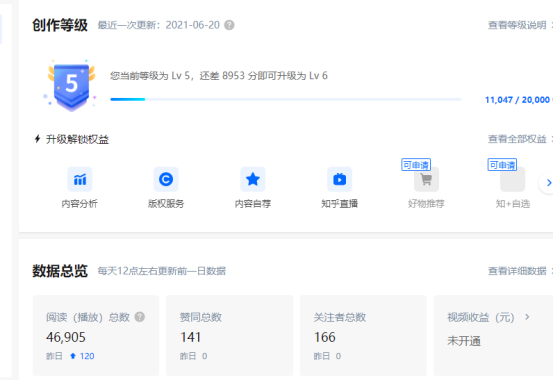Click the 数据总览 heading
The image size is (554, 381).
60,271
